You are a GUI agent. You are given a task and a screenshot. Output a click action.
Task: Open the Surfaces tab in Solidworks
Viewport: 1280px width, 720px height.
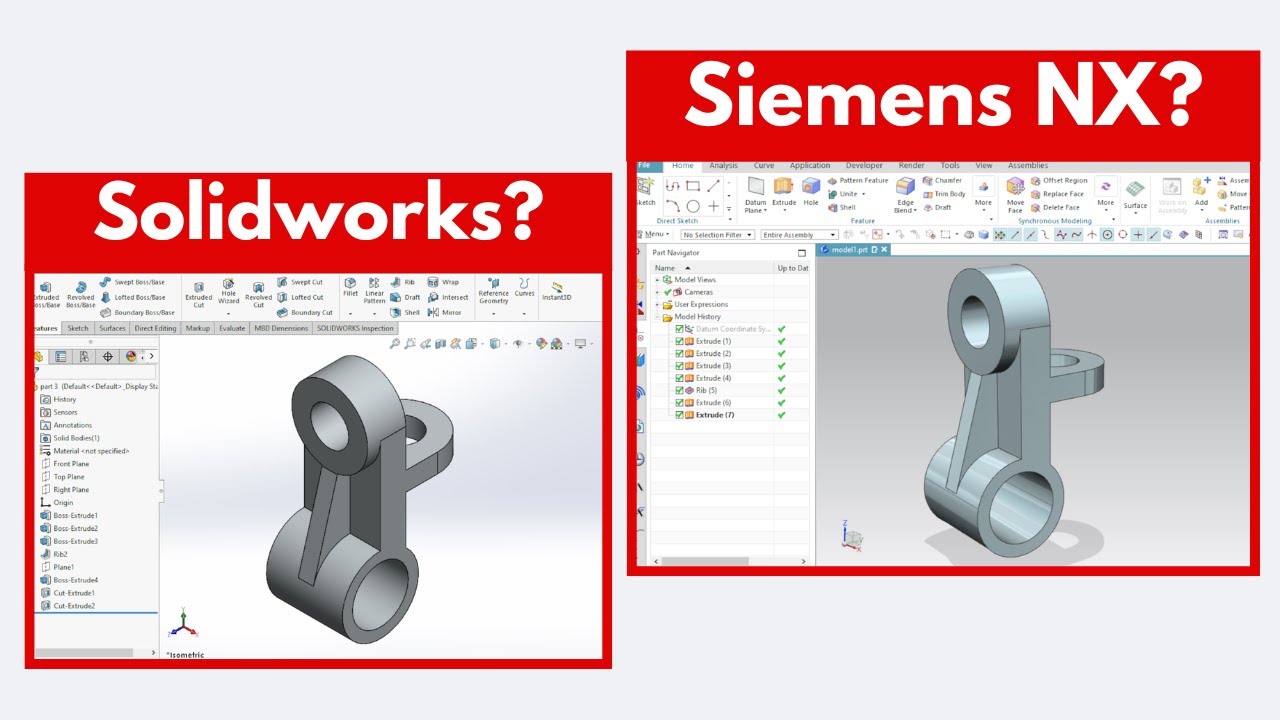click(x=112, y=328)
